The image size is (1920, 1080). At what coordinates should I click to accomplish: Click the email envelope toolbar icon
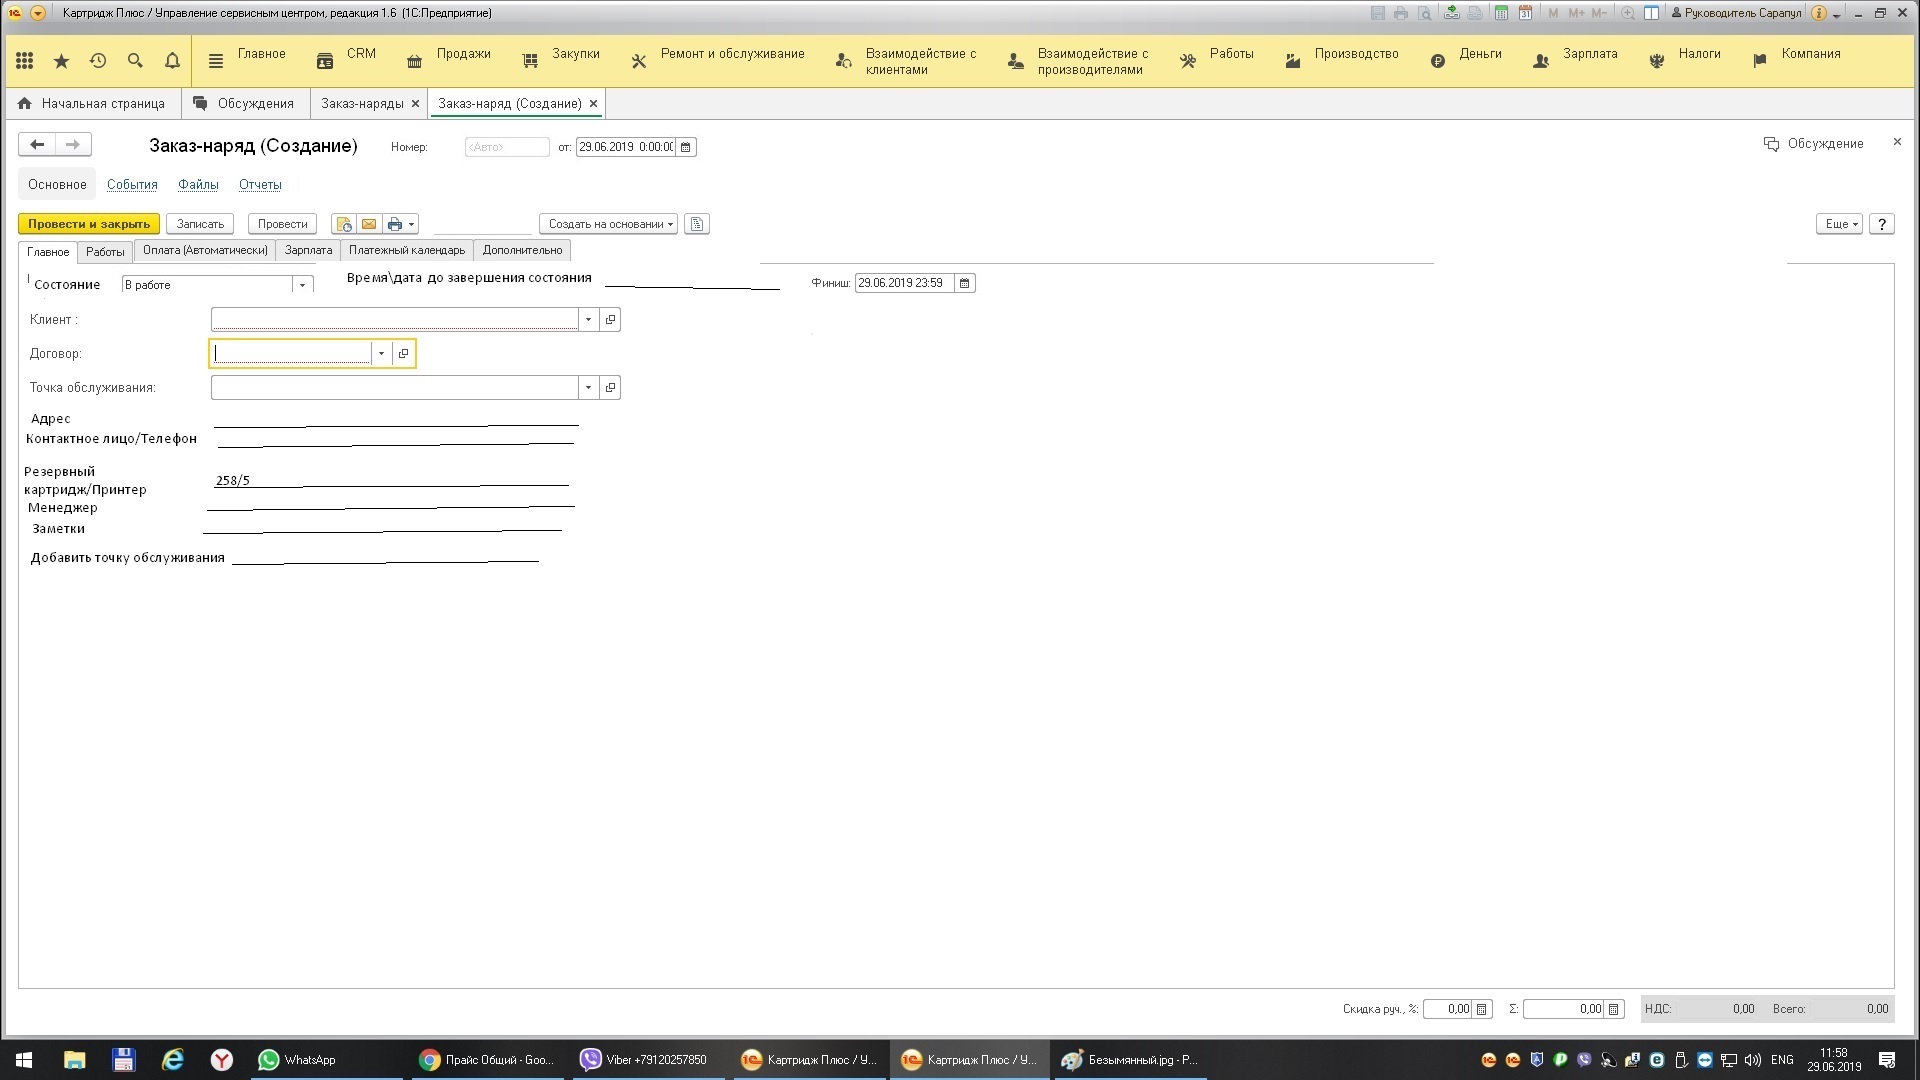pyautogui.click(x=369, y=224)
